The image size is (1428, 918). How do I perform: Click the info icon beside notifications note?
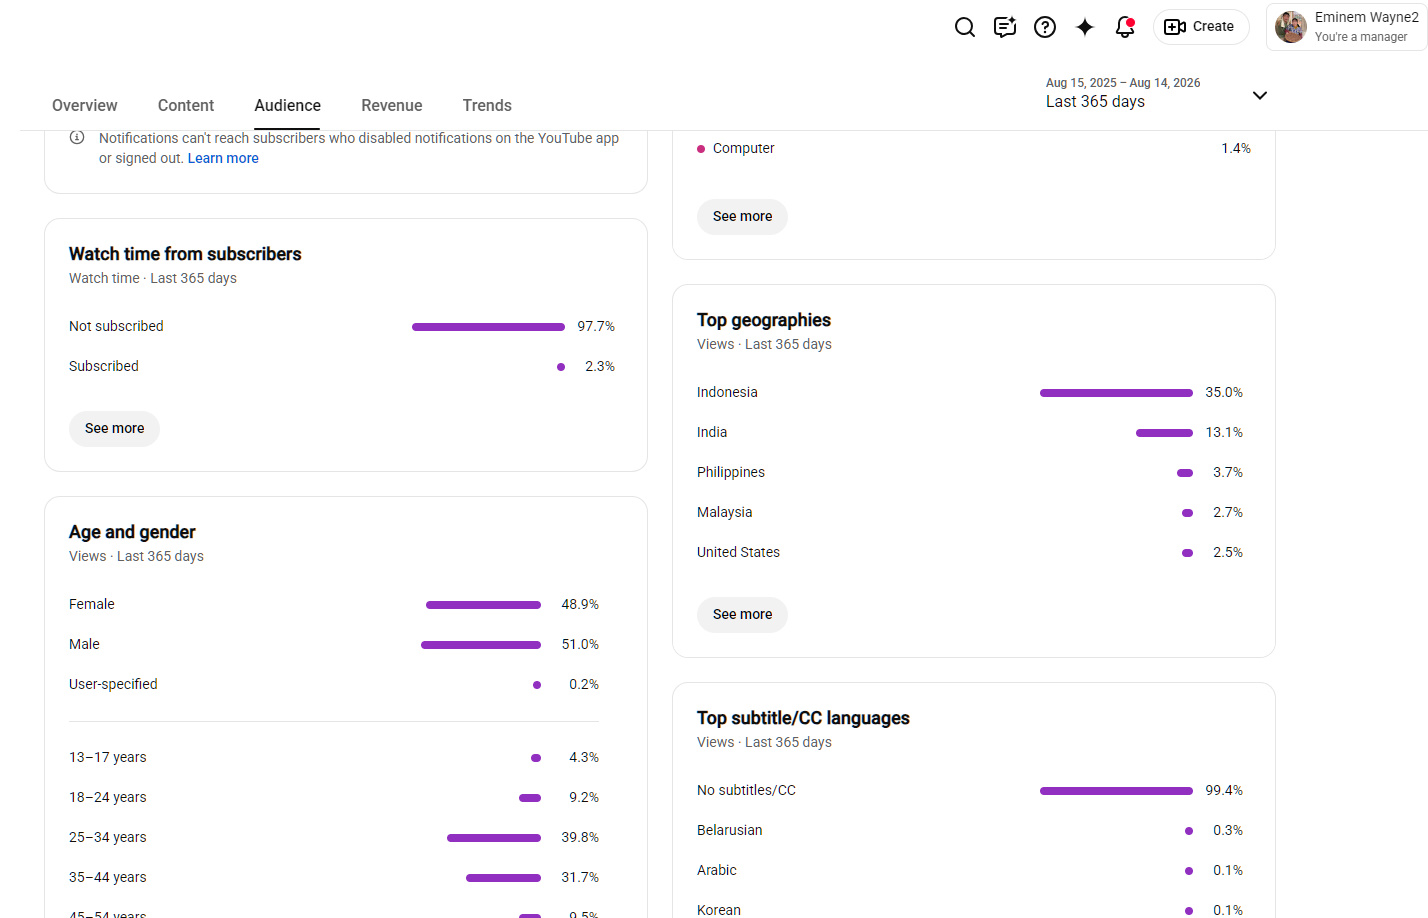(77, 138)
